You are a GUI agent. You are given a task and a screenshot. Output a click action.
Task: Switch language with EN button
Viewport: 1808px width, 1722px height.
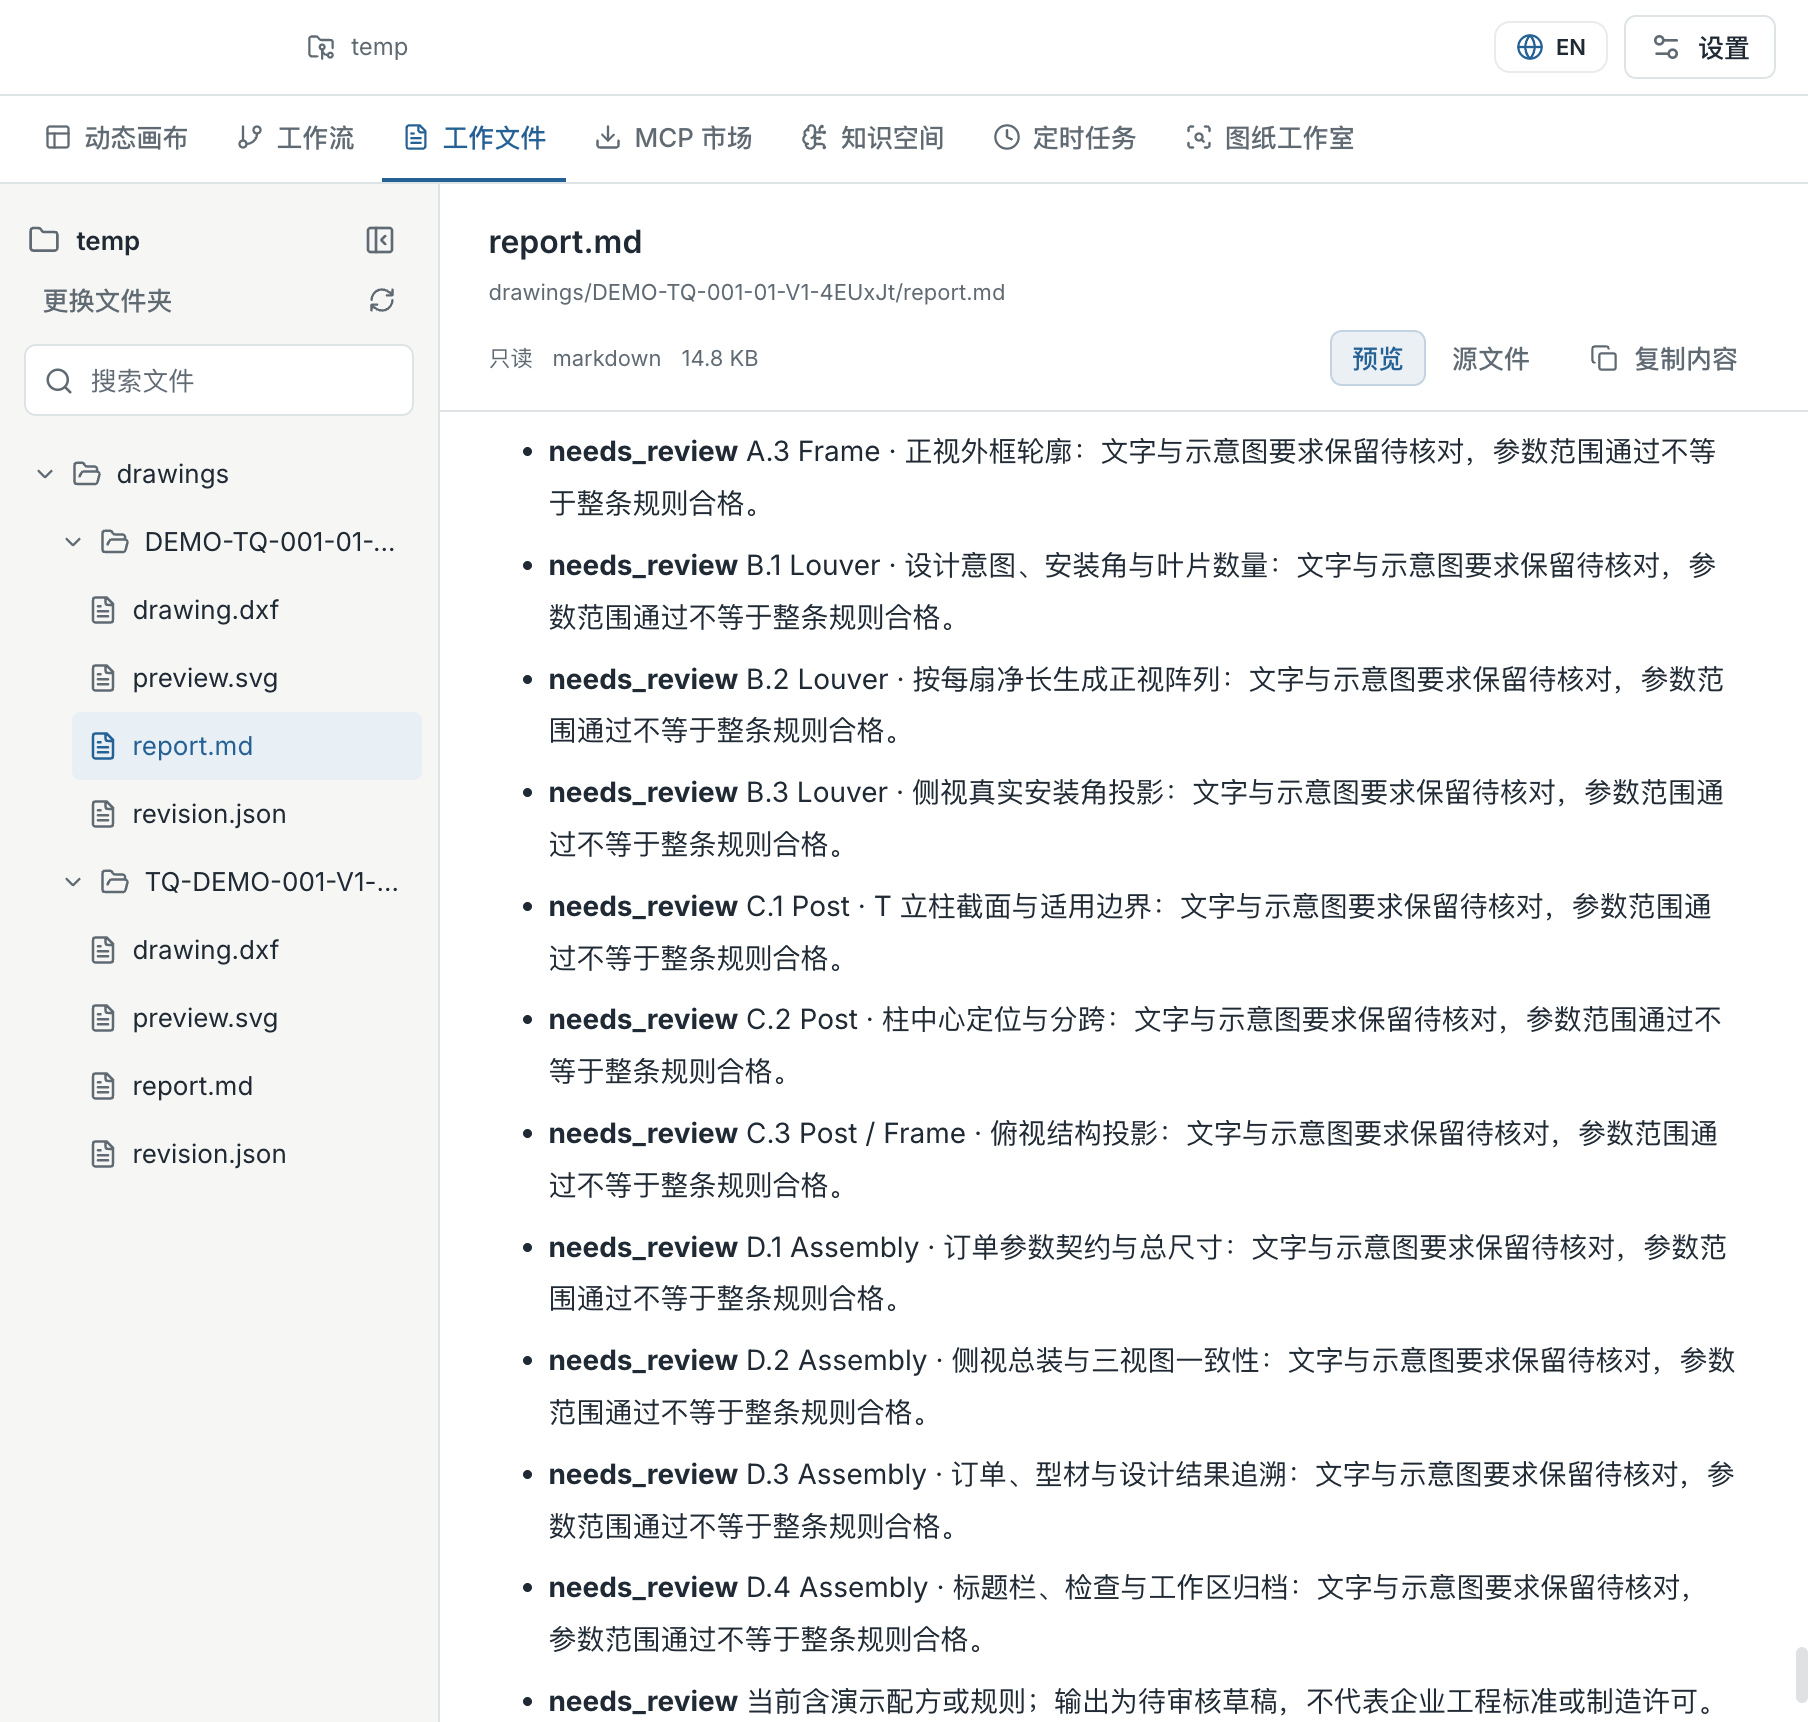(1550, 47)
